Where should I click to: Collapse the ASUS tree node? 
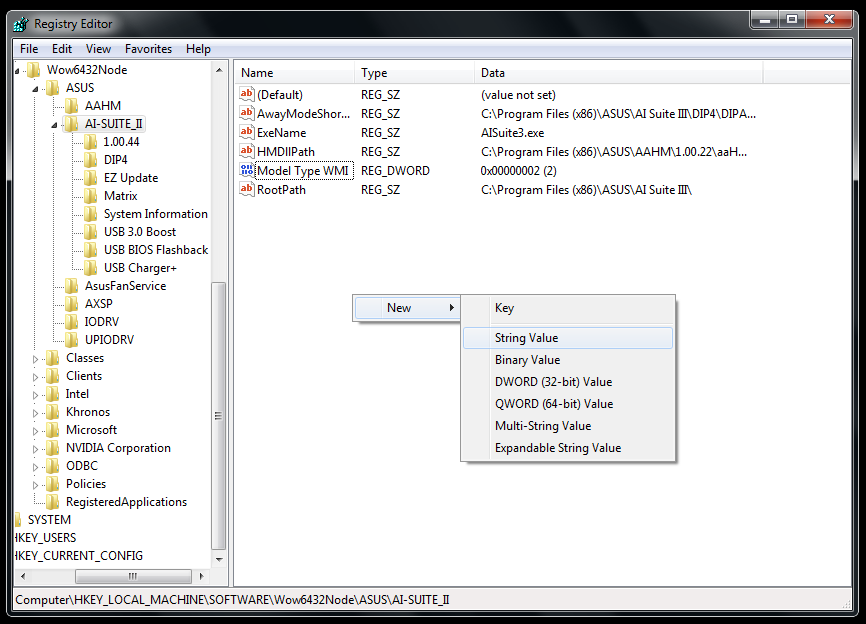pyautogui.click(x=36, y=89)
